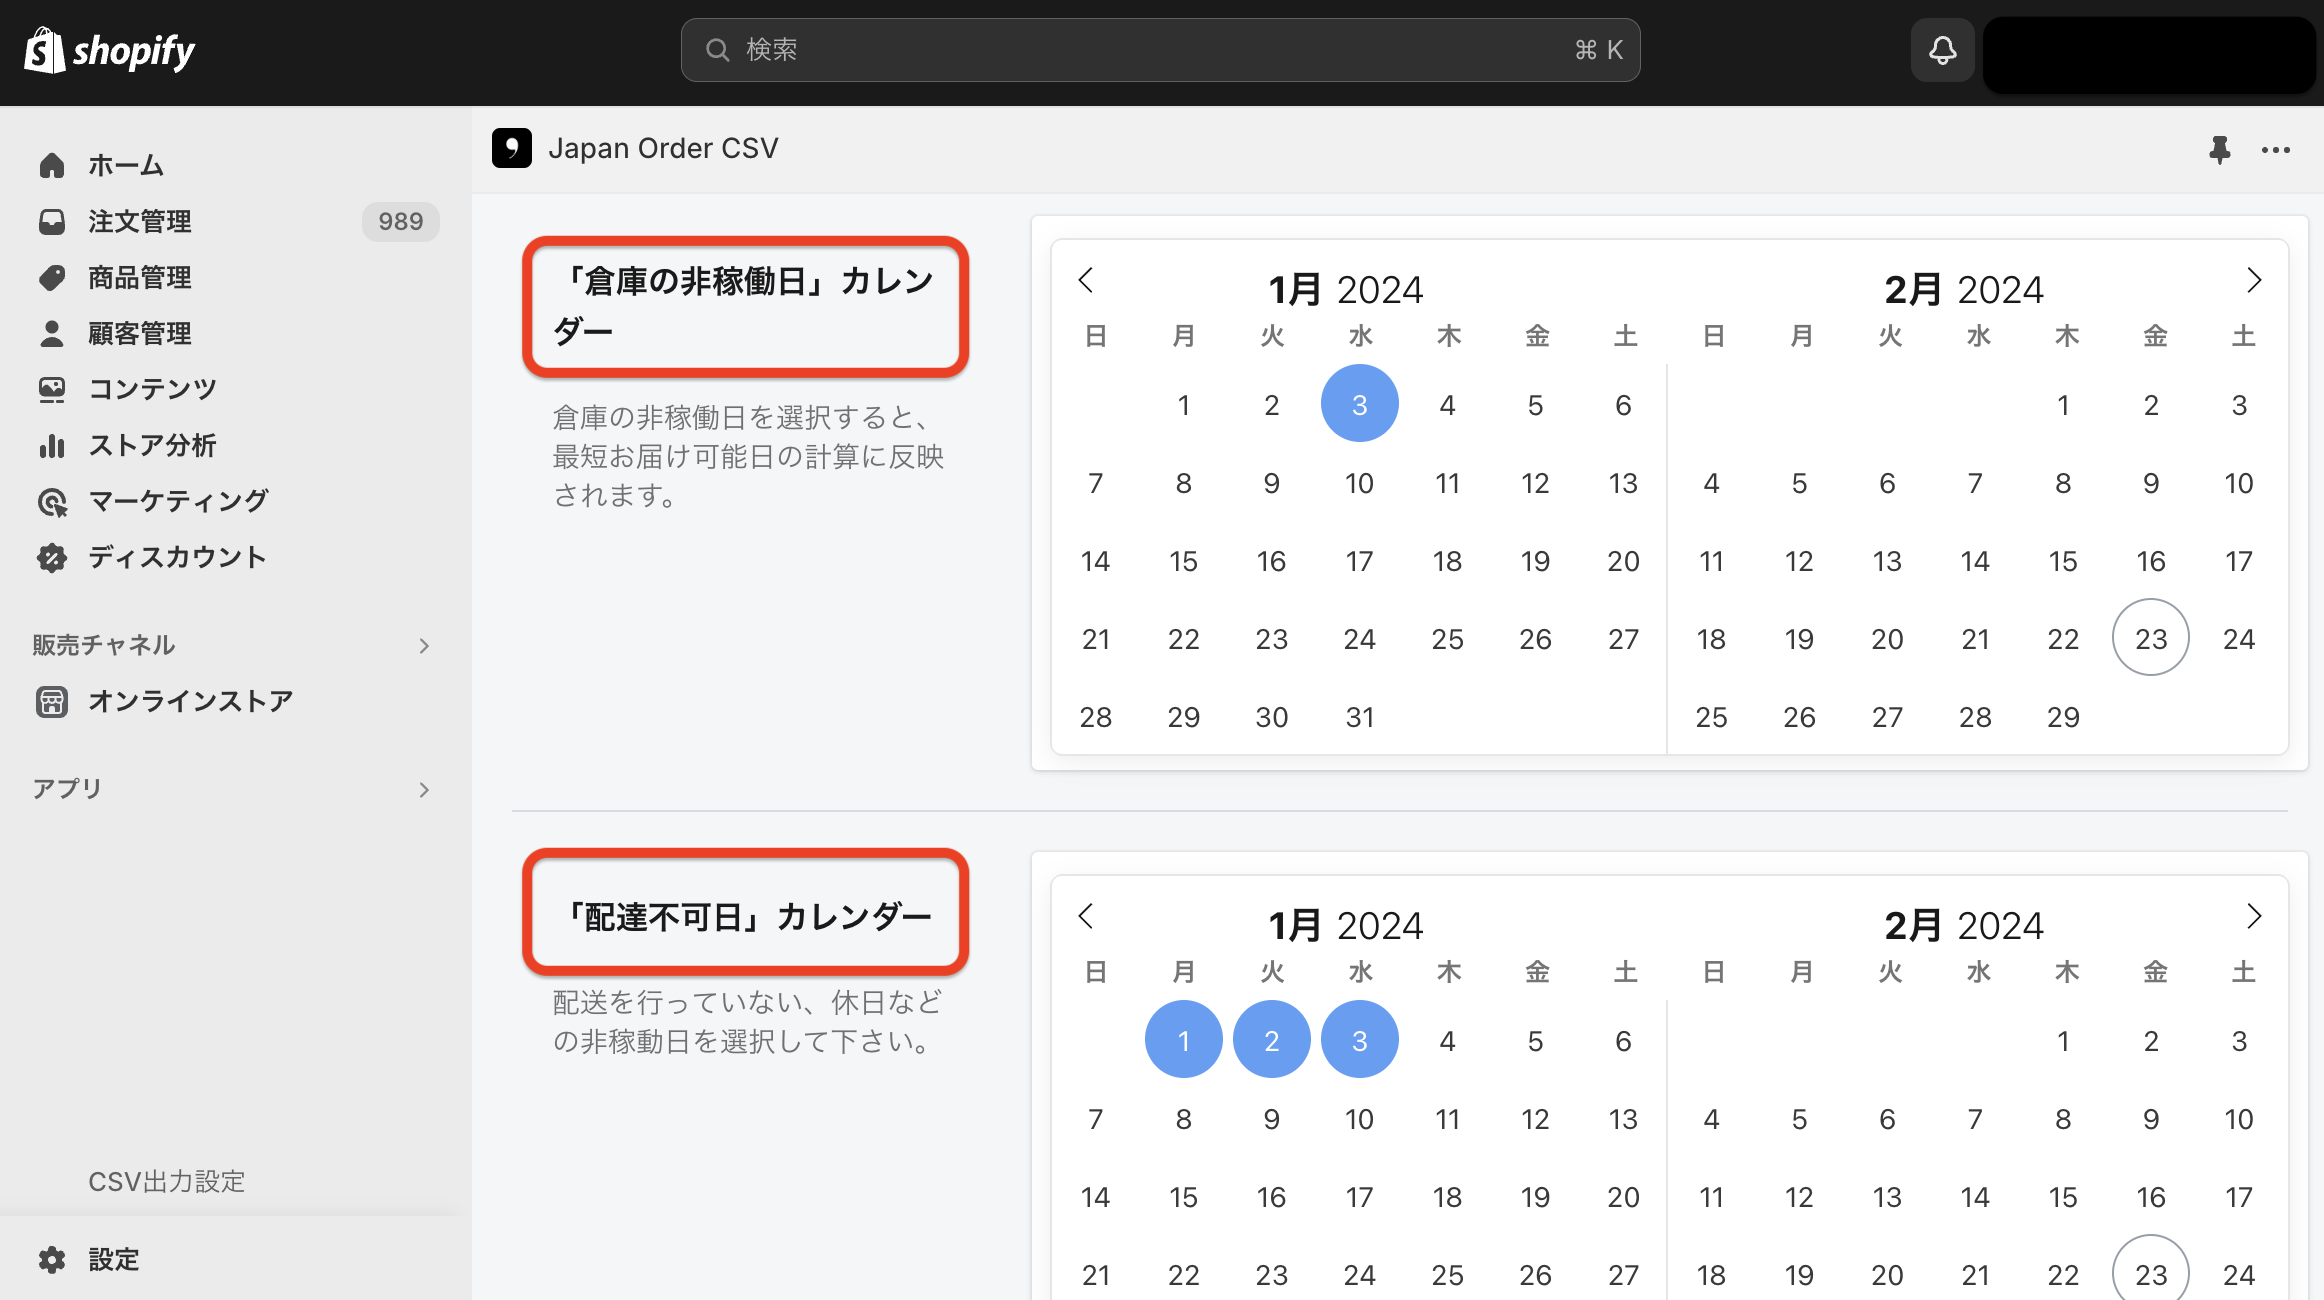Open the three-dot more actions menu
This screenshot has width=2324, height=1300.
pos(2276,150)
